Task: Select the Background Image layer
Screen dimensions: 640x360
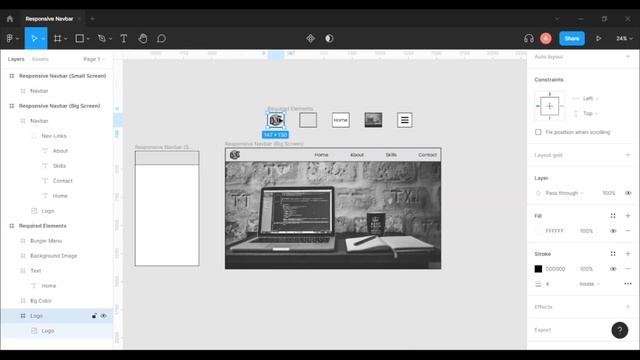Action: click(53, 256)
